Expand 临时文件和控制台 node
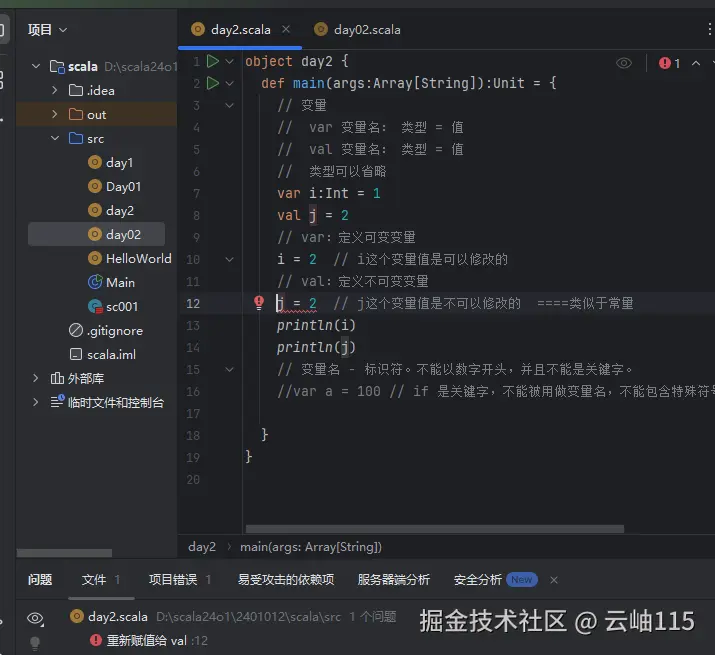The width and height of the screenshot is (715, 655). [x=36, y=402]
